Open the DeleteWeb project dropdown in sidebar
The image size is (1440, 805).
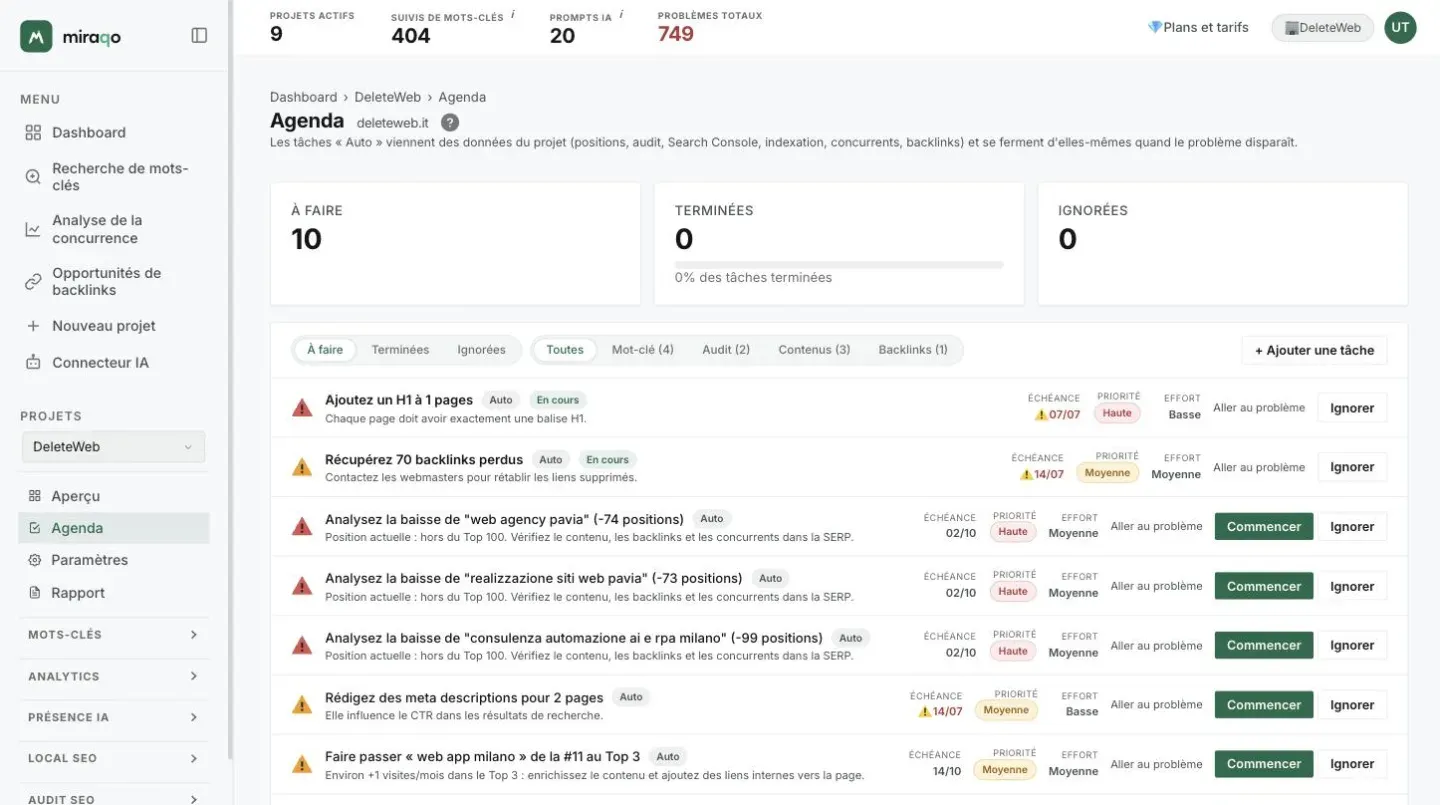click(113, 447)
